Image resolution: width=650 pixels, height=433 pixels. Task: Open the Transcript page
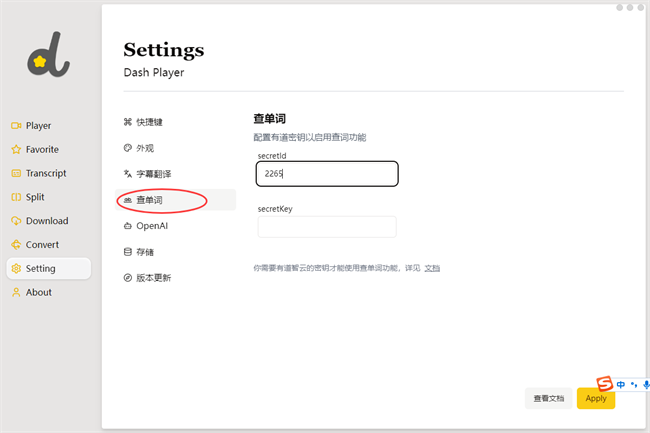pos(49,173)
